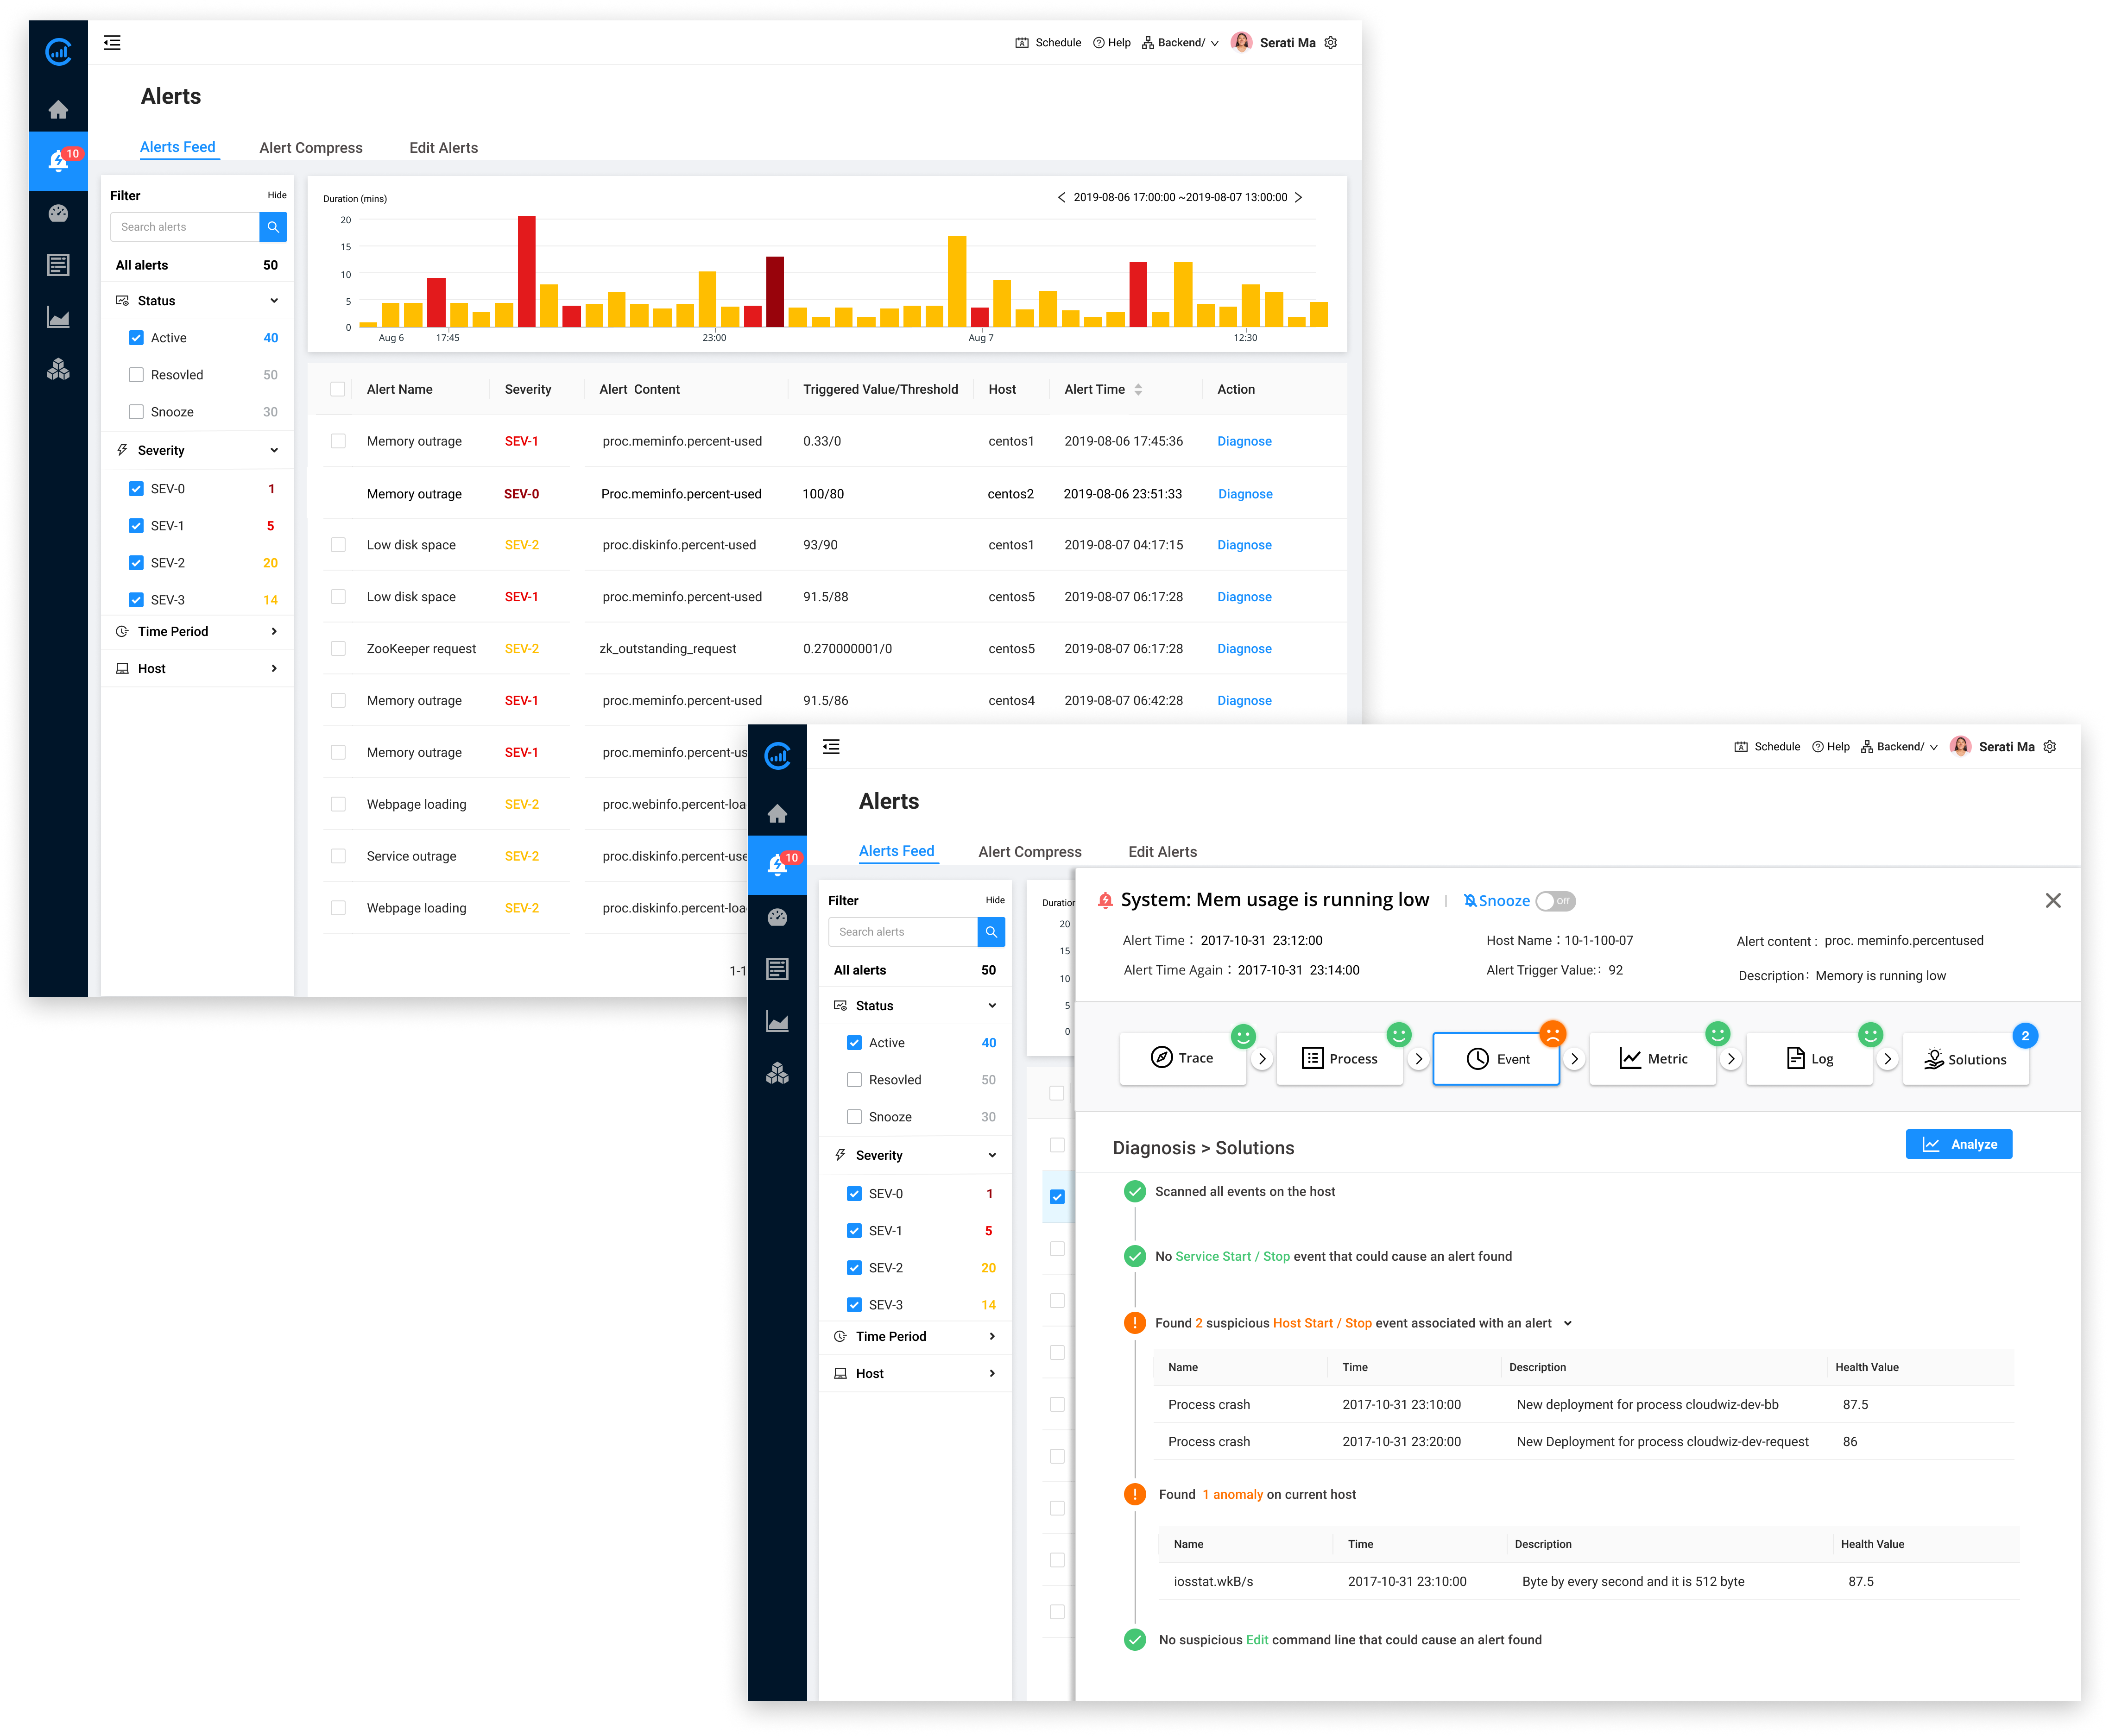2109x1736 pixels.
Task: Switch to the Alert Compress tab
Action: pyautogui.click(x=311, y=148)
